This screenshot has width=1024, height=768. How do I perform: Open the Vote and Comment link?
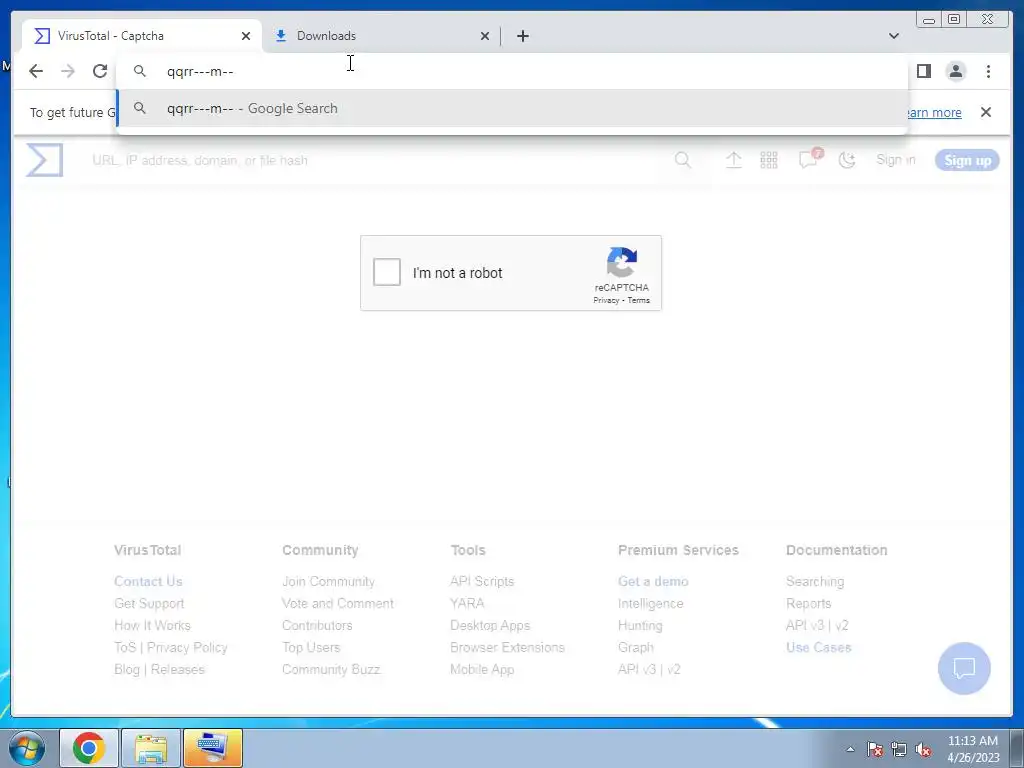tap(338, 603)
